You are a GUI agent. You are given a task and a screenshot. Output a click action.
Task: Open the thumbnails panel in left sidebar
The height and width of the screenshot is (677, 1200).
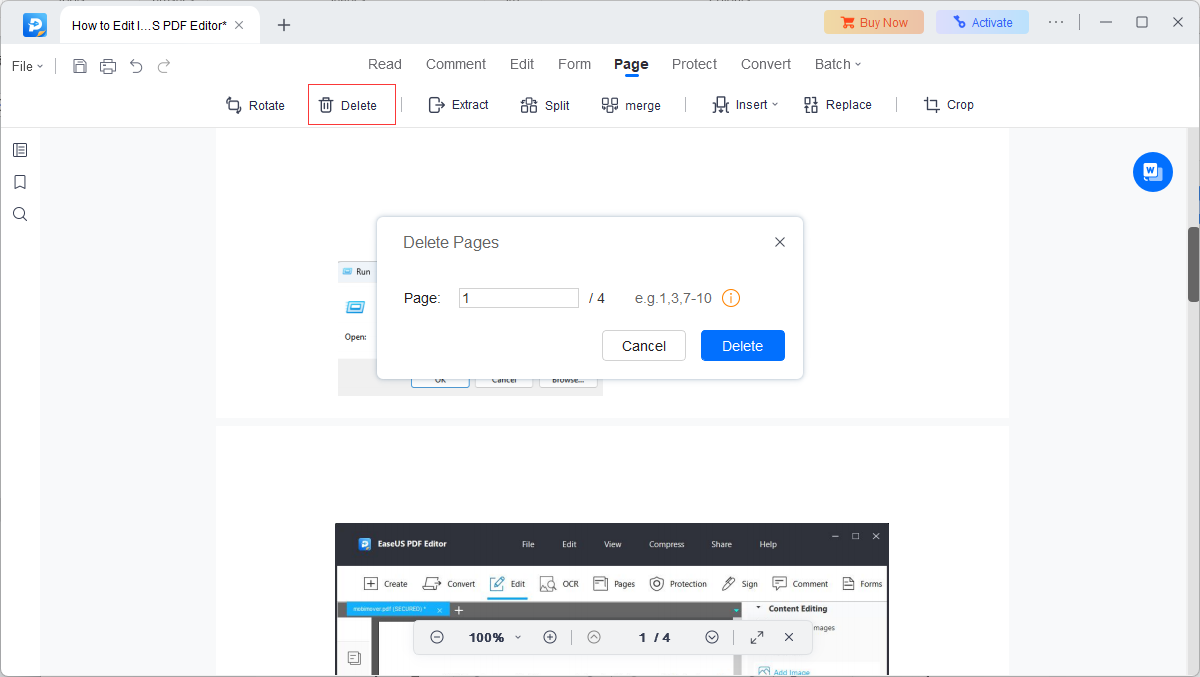[20, 150]
